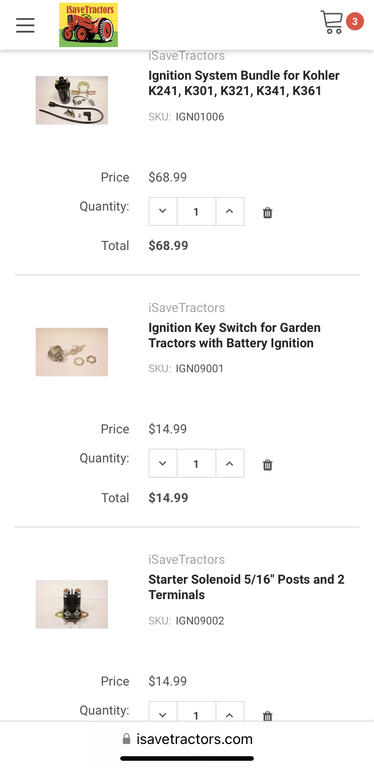Open the shopping cart with 3 items
This screenshot has height=768, width=374.
click(342, 22)
